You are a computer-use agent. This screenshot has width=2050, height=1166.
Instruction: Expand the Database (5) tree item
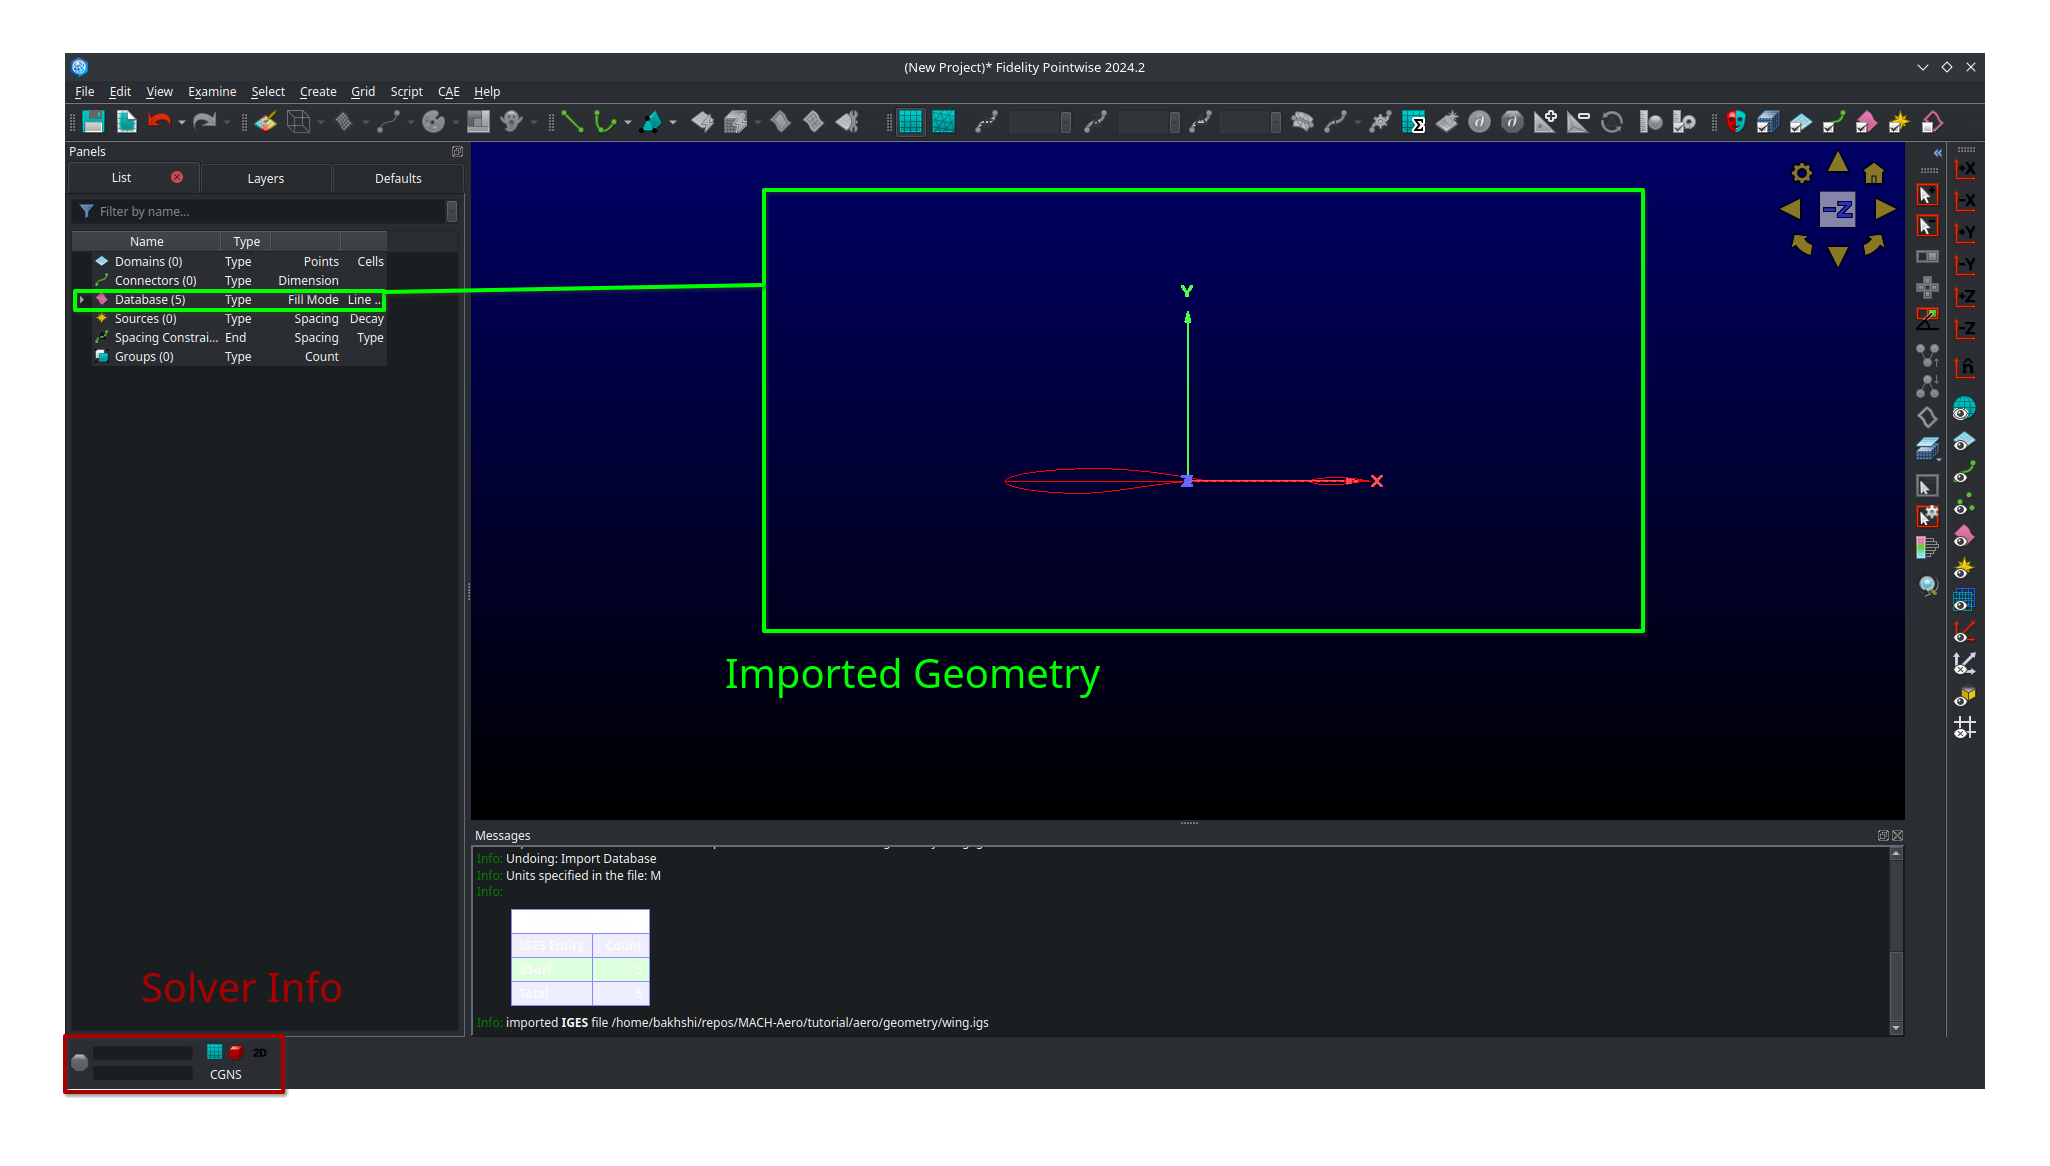[81, 300]
